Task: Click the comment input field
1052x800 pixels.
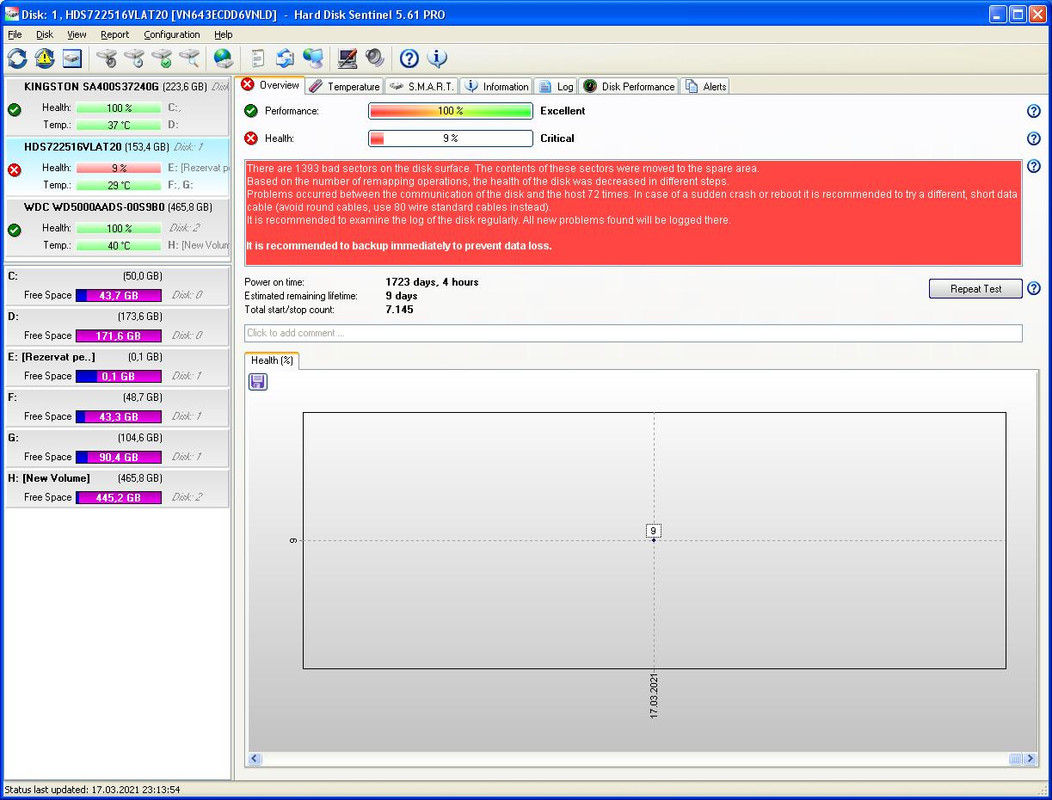Action: 633,333
